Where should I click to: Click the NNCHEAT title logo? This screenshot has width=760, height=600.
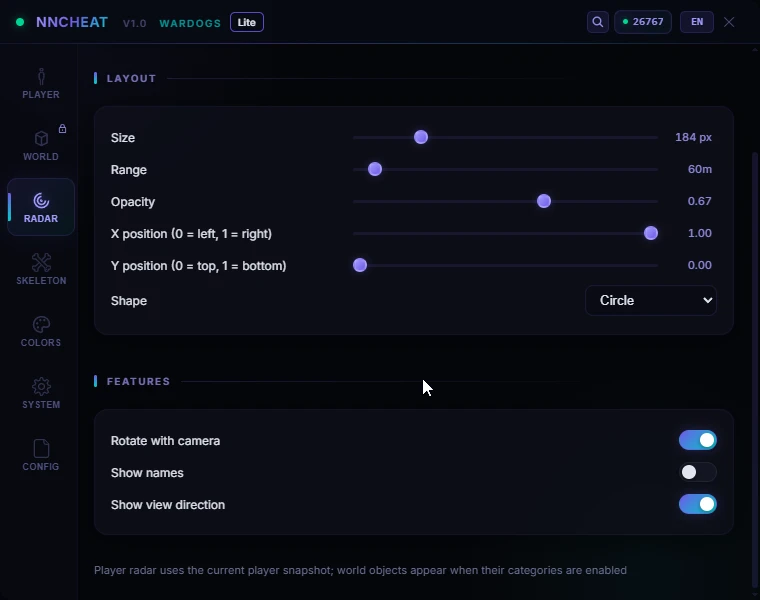pyautogui.click(x=72, y=22)
